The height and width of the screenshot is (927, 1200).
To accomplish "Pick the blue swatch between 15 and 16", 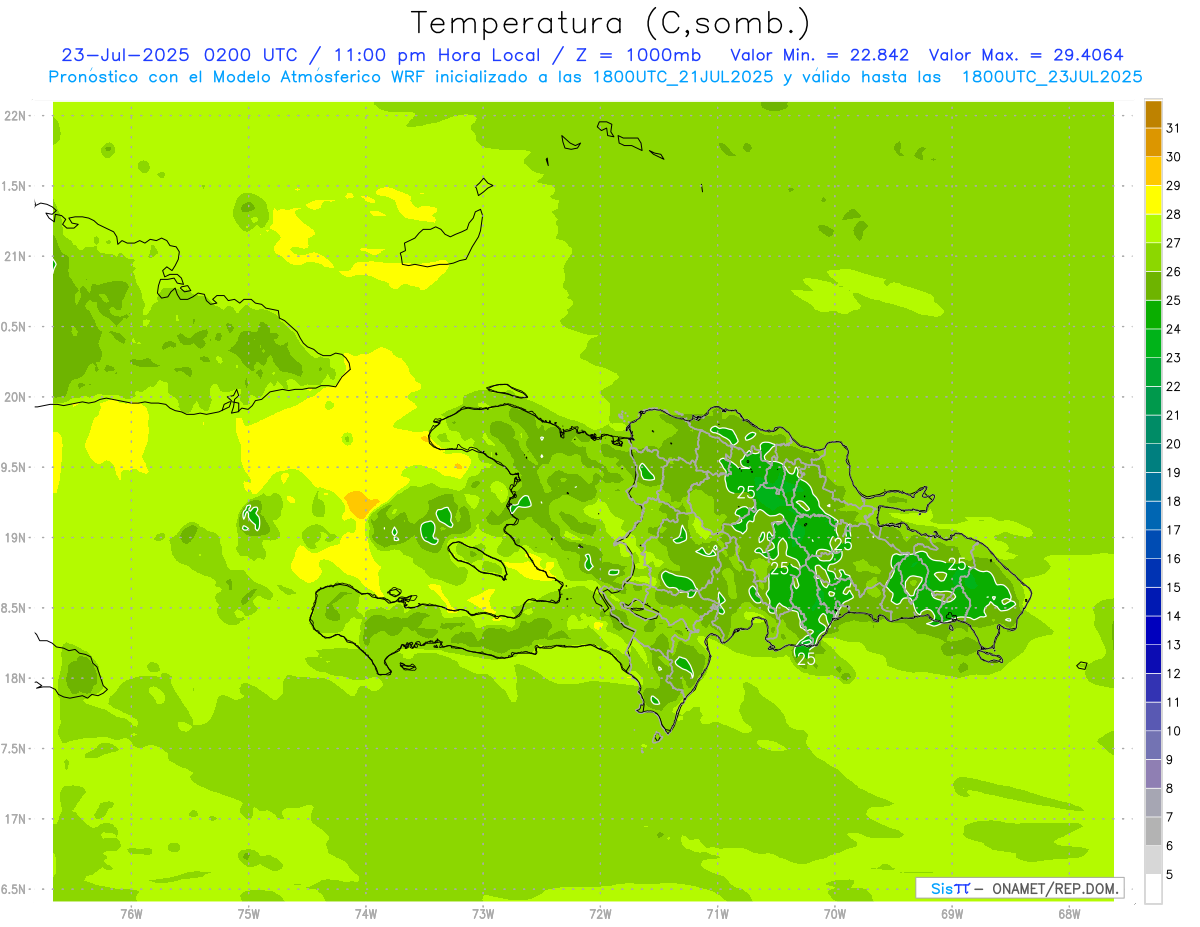I will 1153,574.
